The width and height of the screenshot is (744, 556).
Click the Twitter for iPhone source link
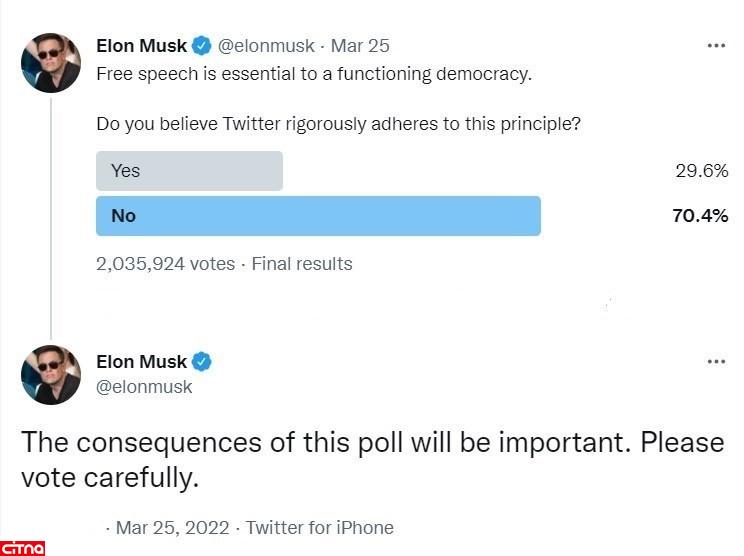point(320,527)
